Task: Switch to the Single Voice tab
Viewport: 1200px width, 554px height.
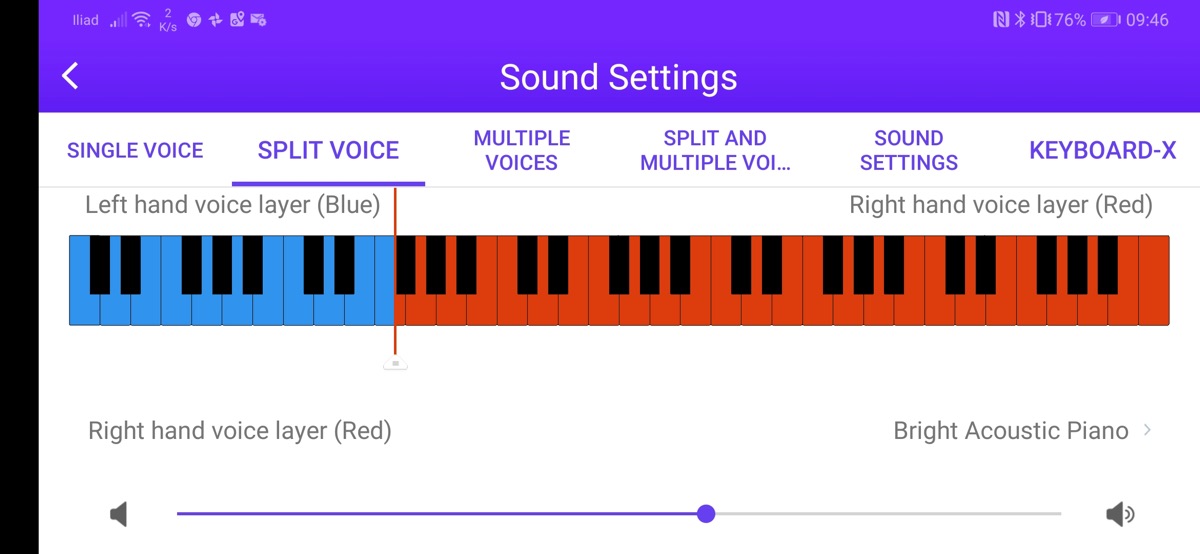Action: tap(135, 151)
